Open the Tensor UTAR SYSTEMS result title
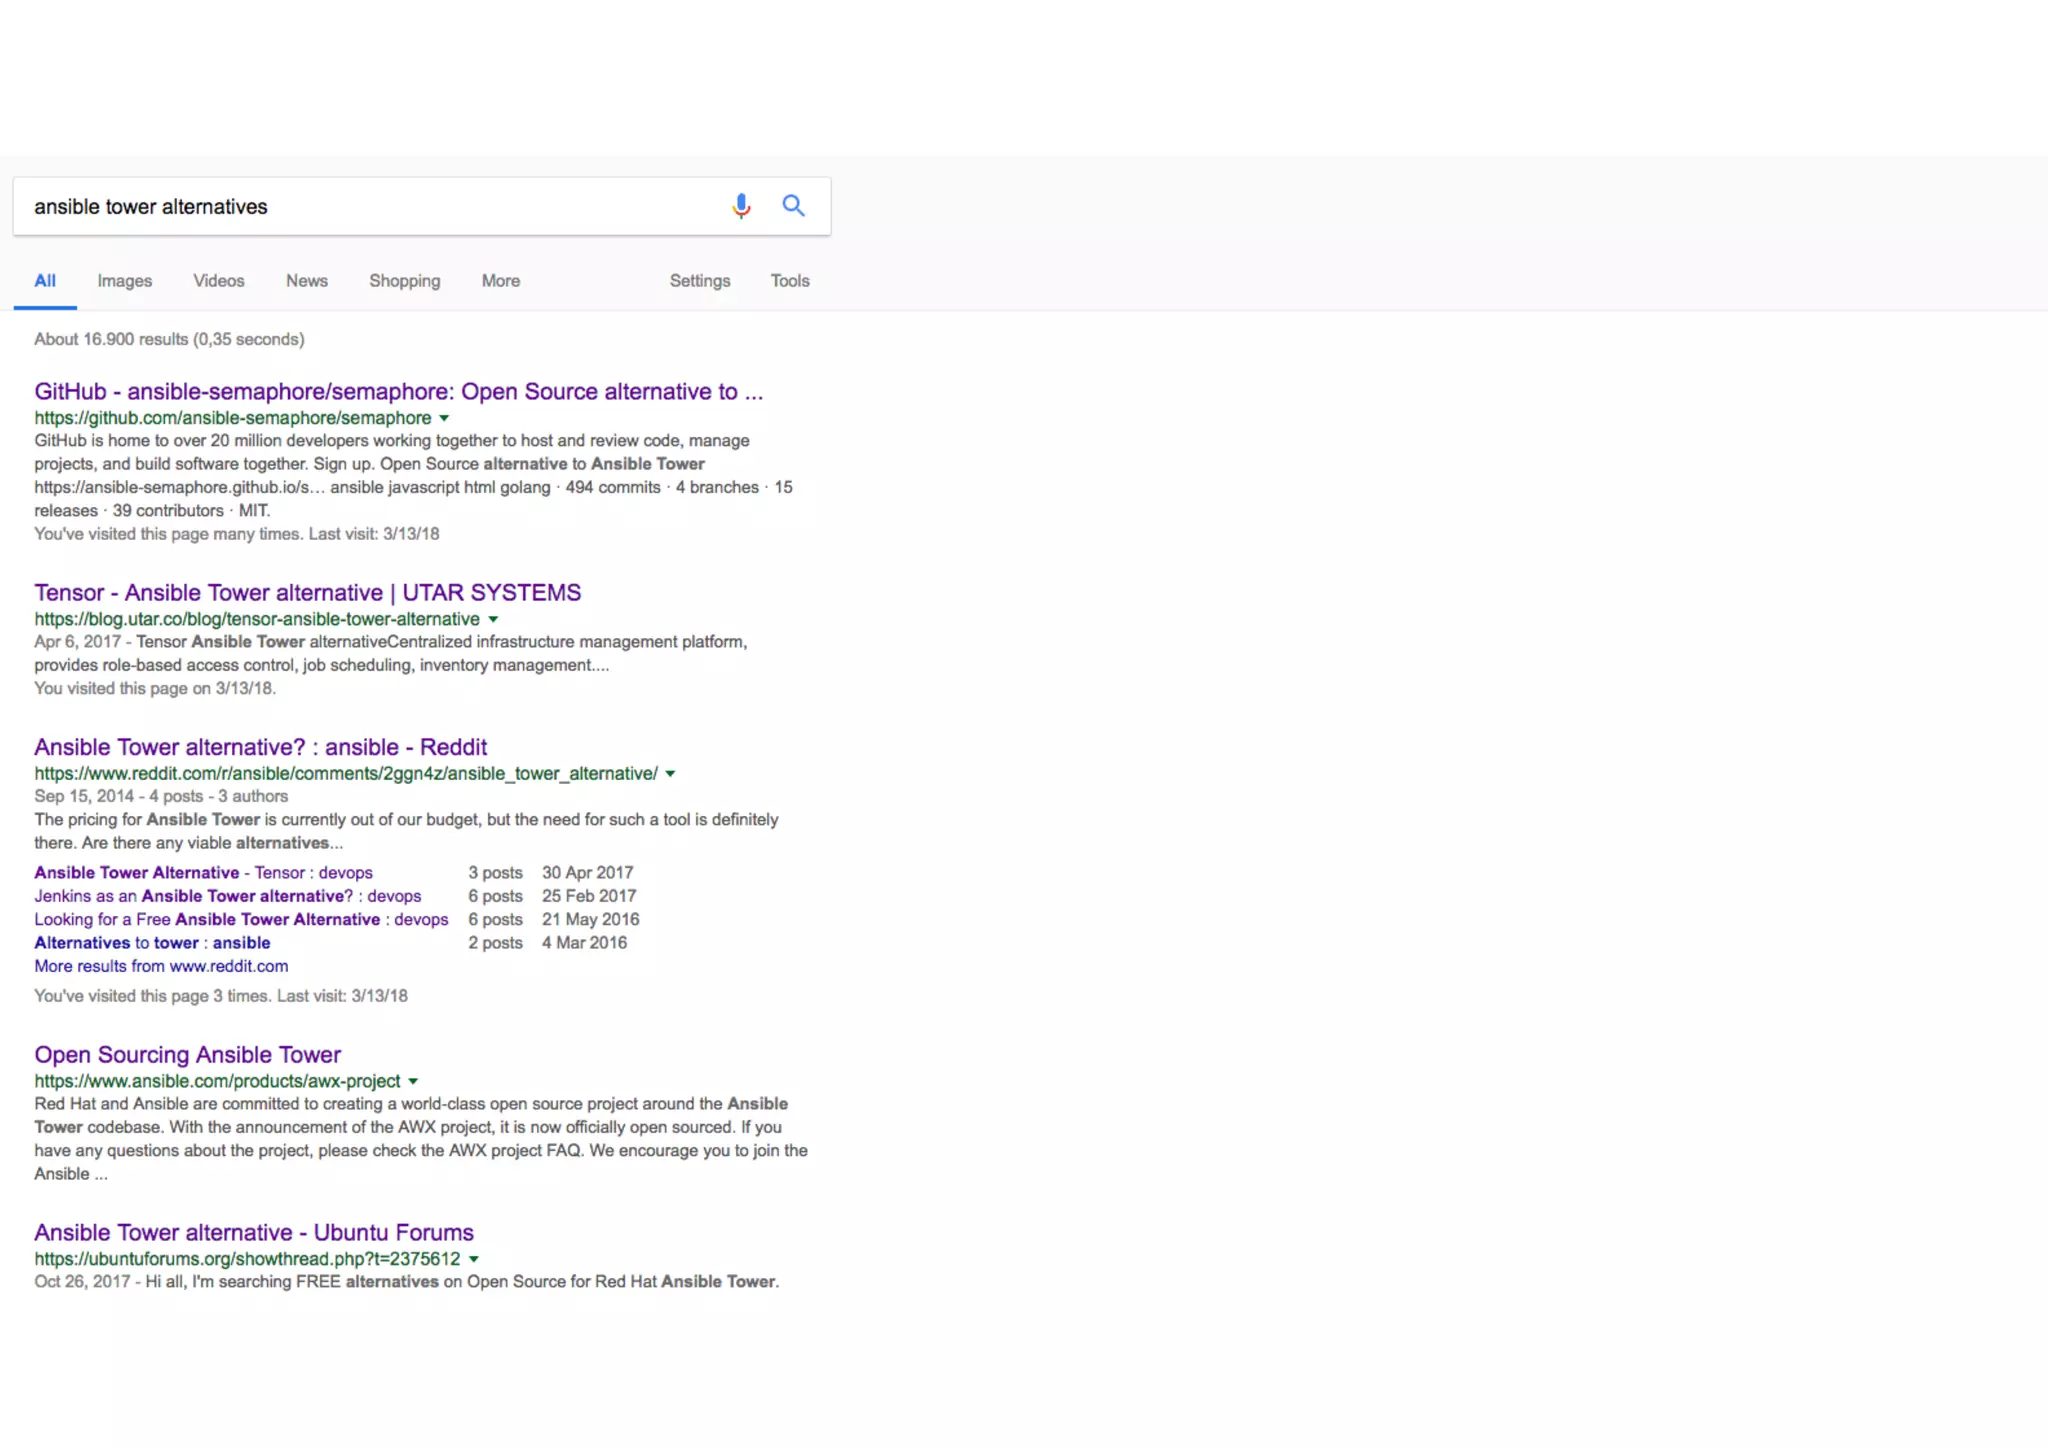This screenshot has width=2048, height=1447. click(x=307, y=593)
